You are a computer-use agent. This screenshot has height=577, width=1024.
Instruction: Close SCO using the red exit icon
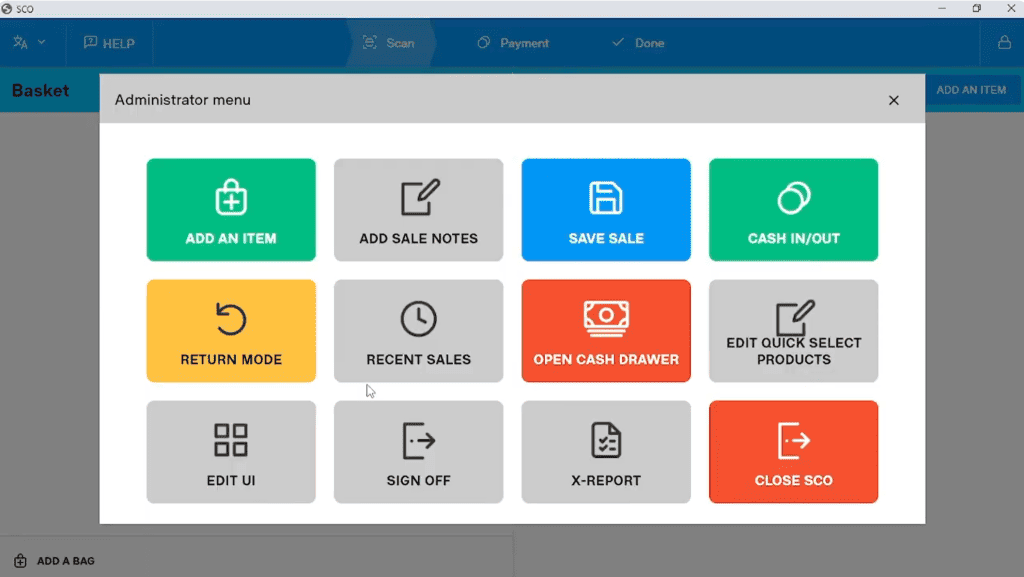793,437
